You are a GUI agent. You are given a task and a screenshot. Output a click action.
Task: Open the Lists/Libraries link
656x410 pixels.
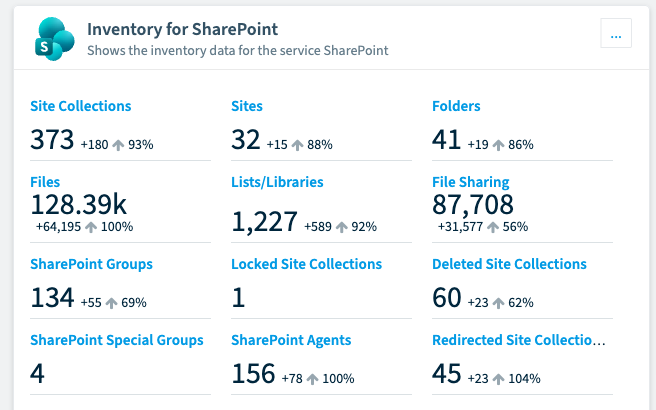click(277, 182)
